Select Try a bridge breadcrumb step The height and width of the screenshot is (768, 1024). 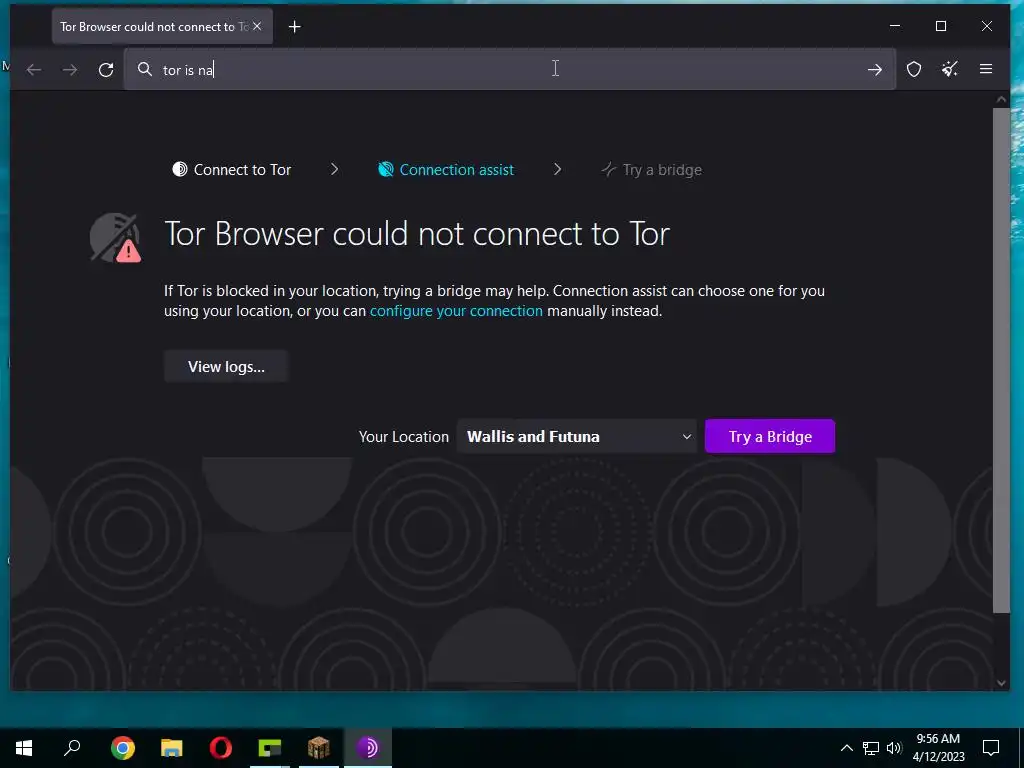pos(652,170)
